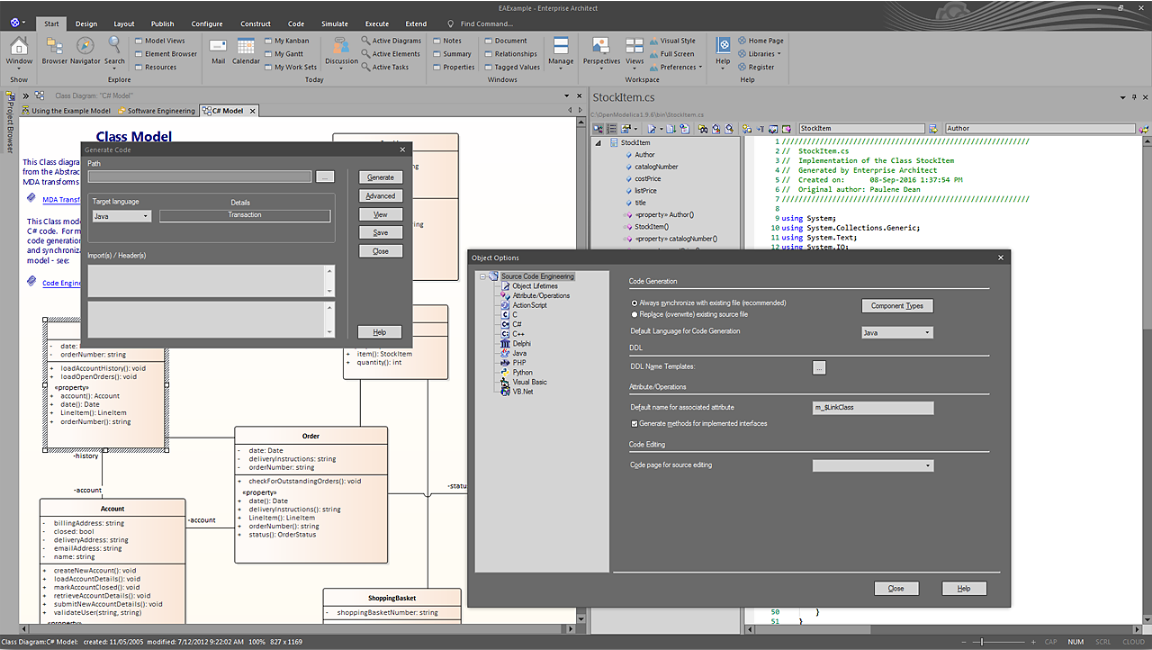Select Always synchronize with existing file
Image resolution: width=1152 pixels, height=650 pixels.
point(635,303)
